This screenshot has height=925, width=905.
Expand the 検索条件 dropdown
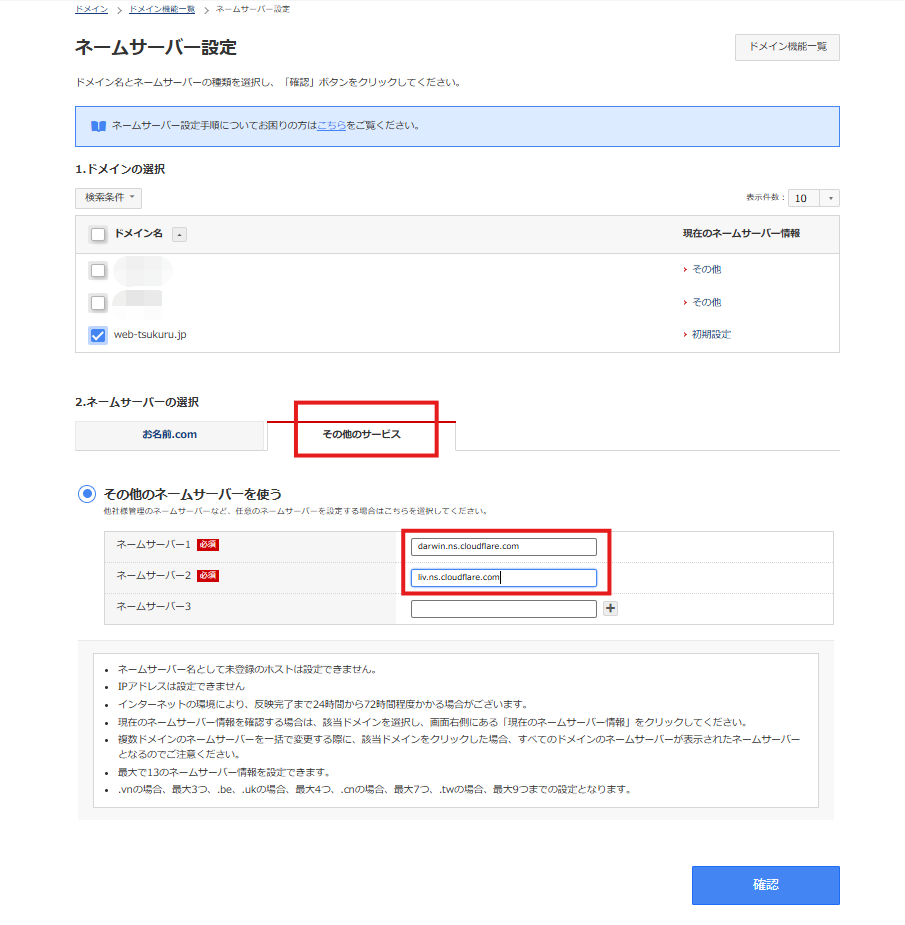point(107,198)
